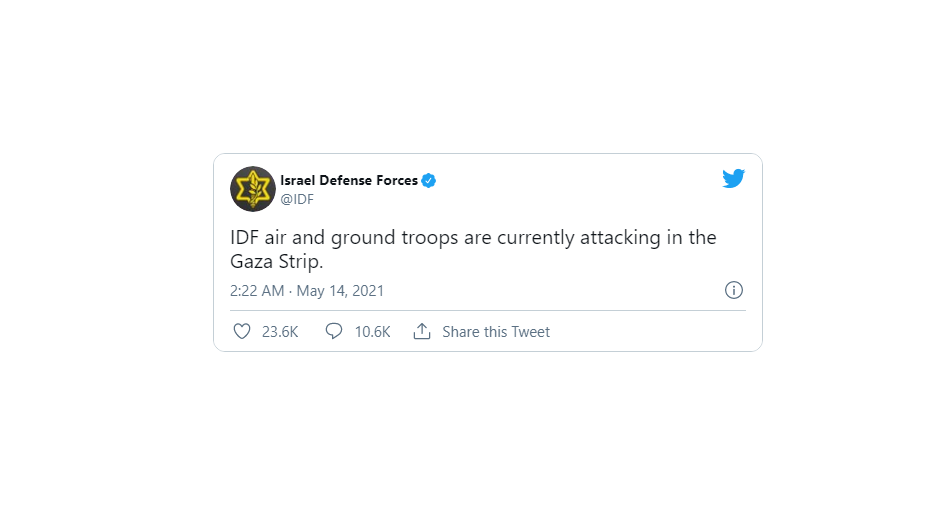Click the Twitter bird logo
The width and height of the screenshot is (951, 513).
pos(733,178)
